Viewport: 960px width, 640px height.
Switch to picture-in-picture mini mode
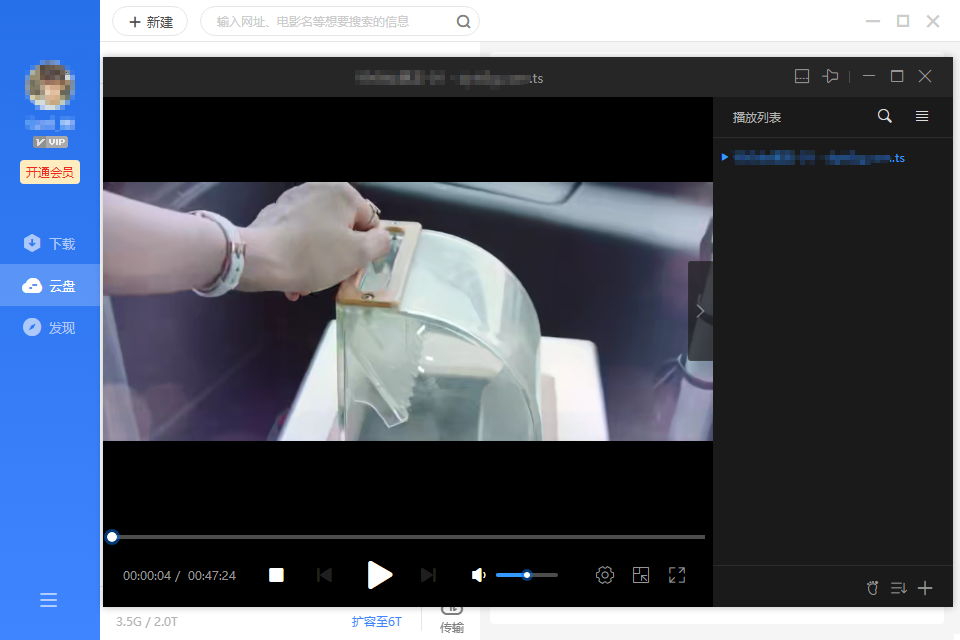point(641,575)
